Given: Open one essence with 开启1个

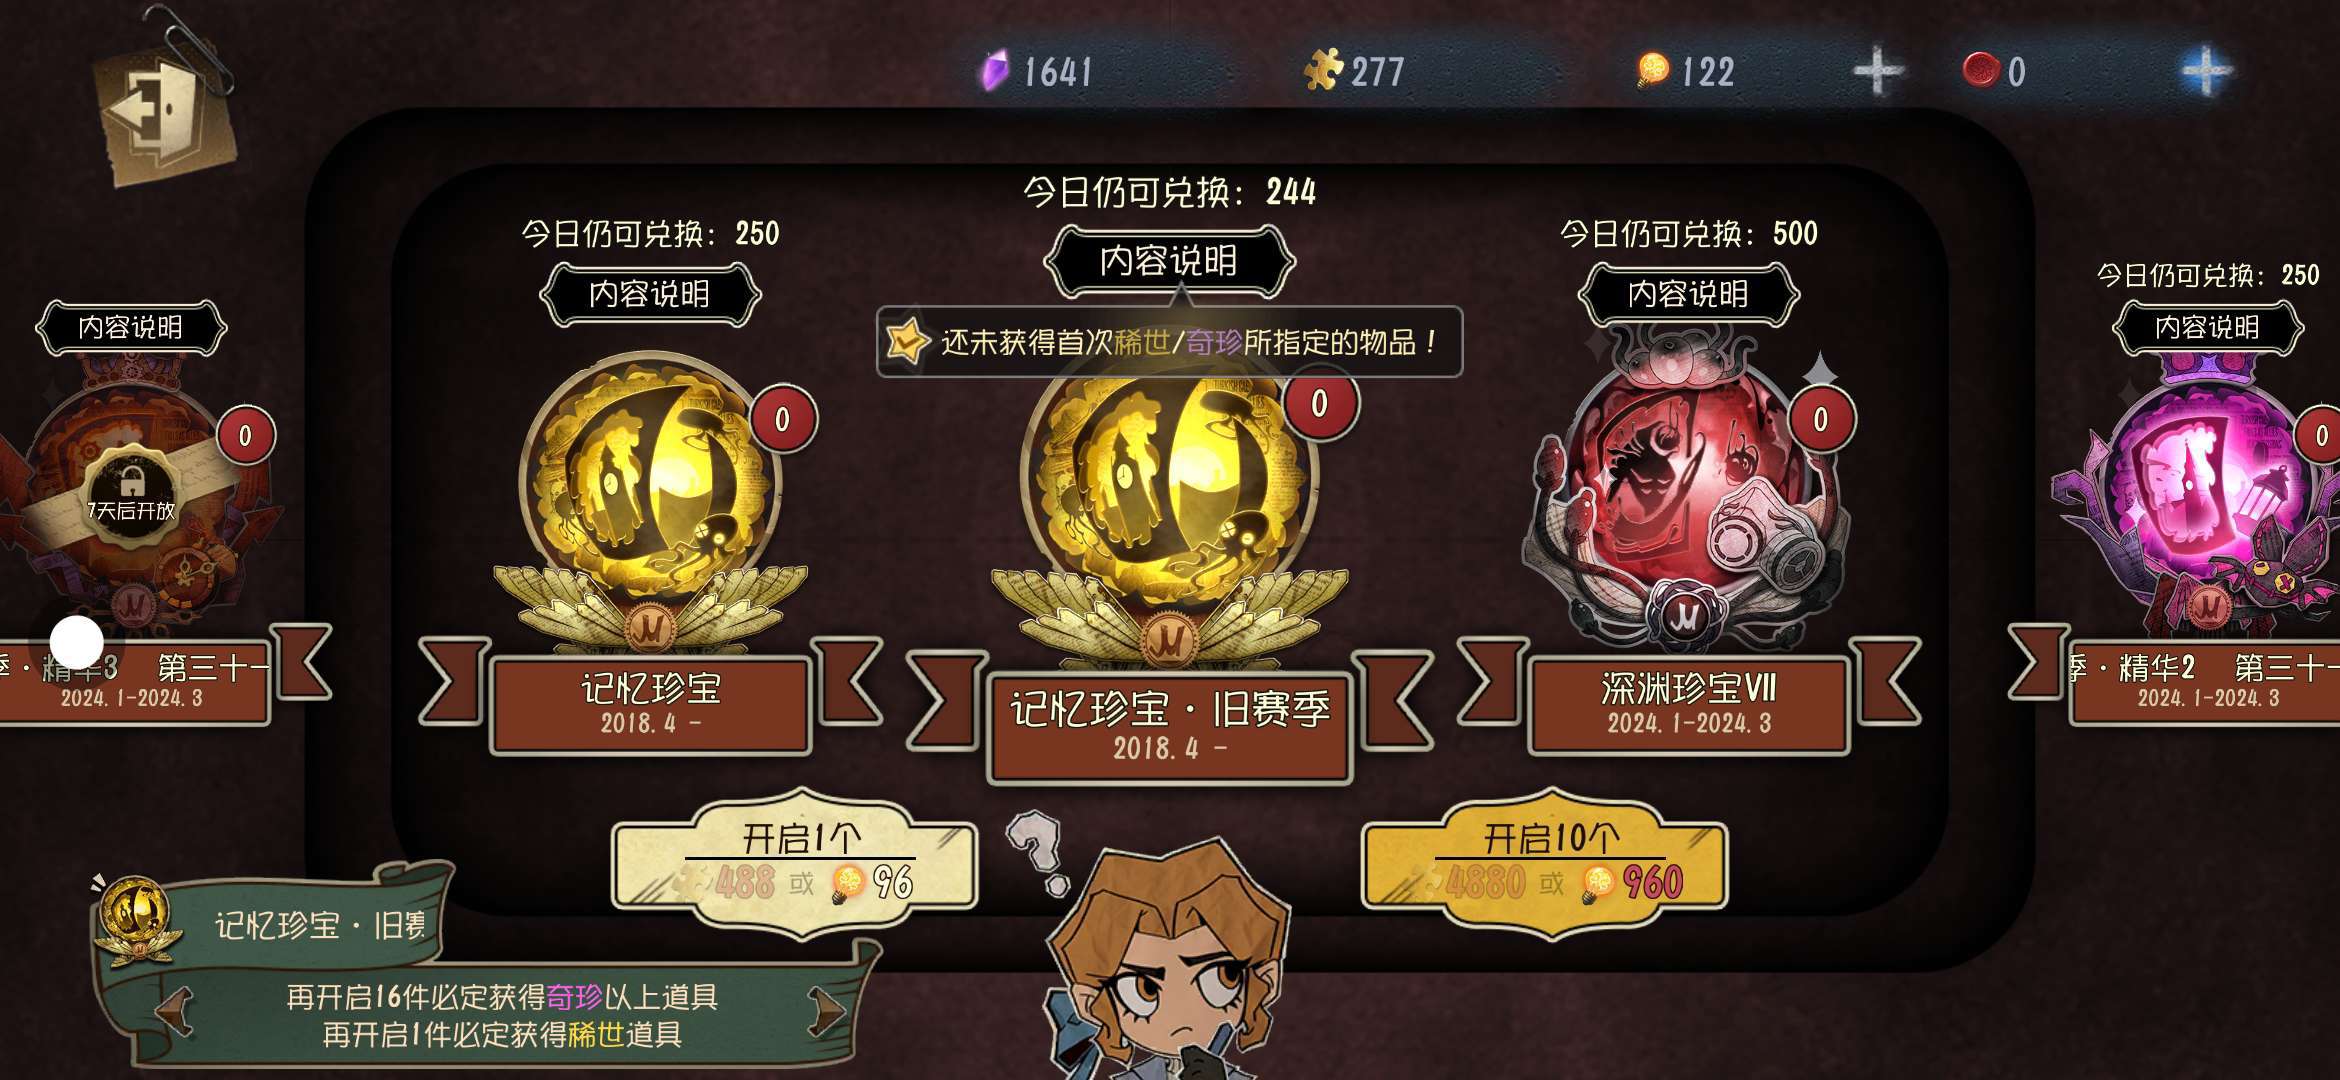Looking at the screenshot, I should [x=795, y=863].
